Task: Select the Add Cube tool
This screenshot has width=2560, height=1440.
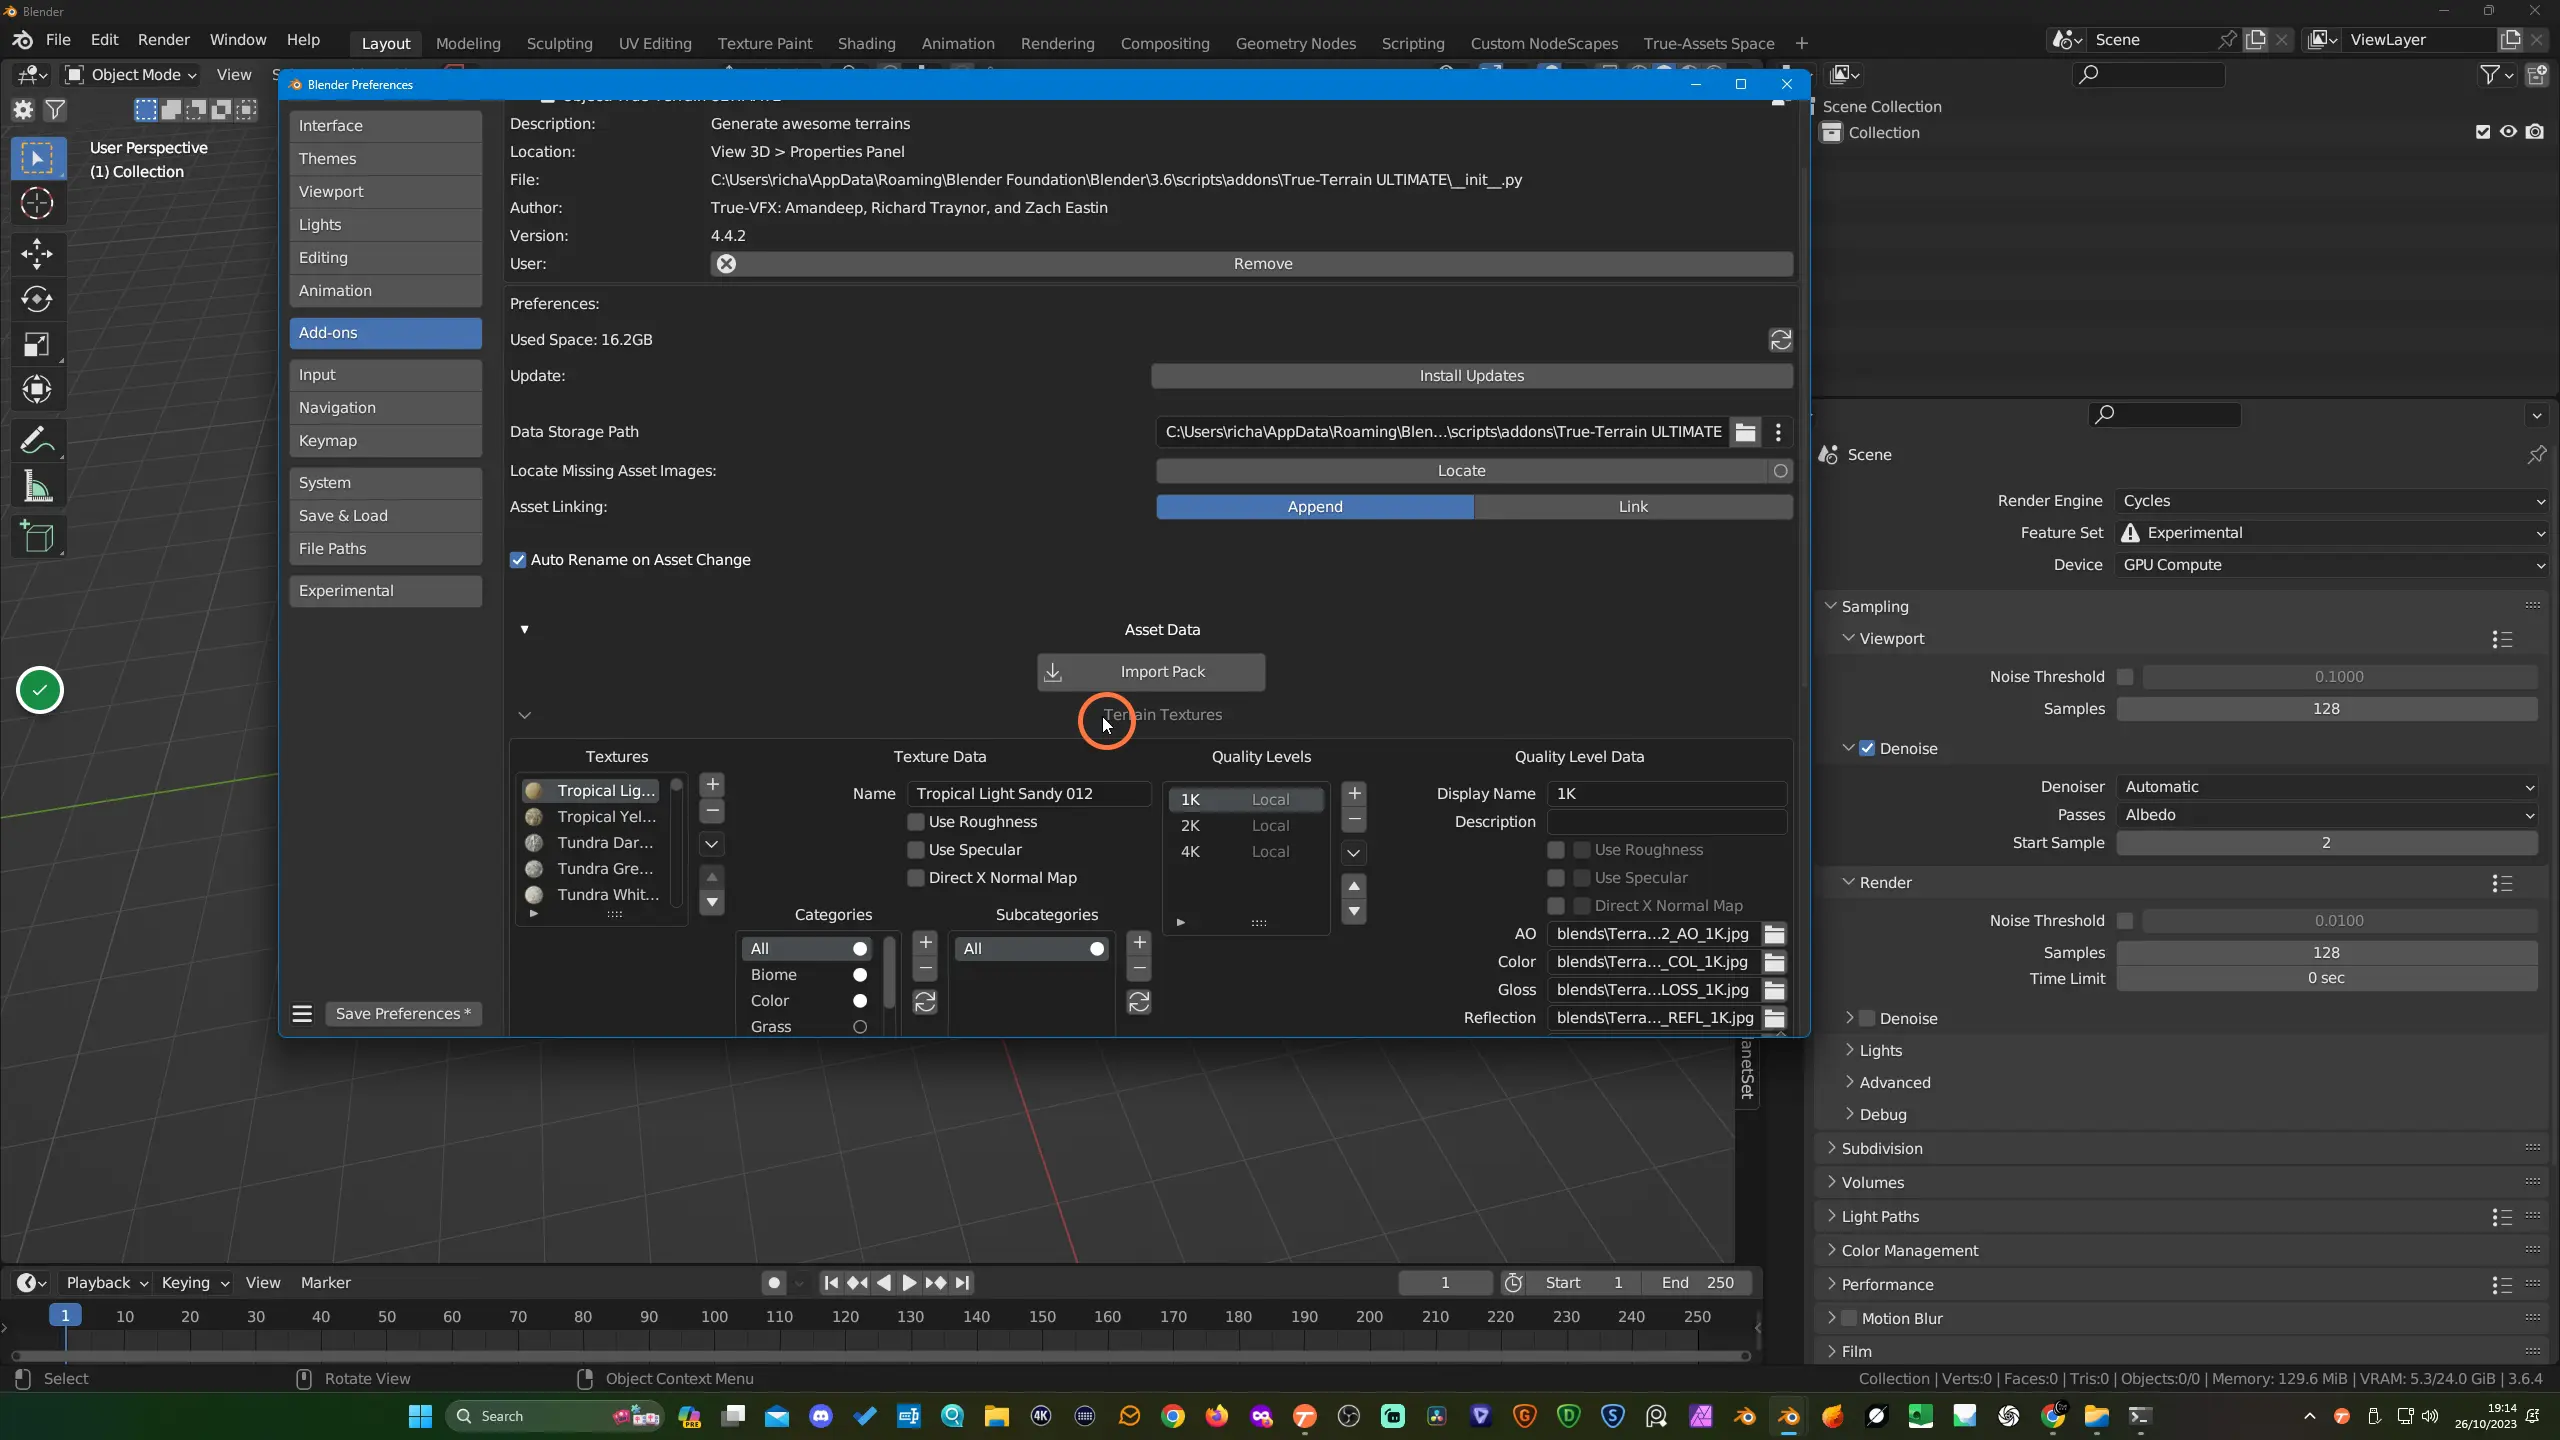Action: point(37,537)
